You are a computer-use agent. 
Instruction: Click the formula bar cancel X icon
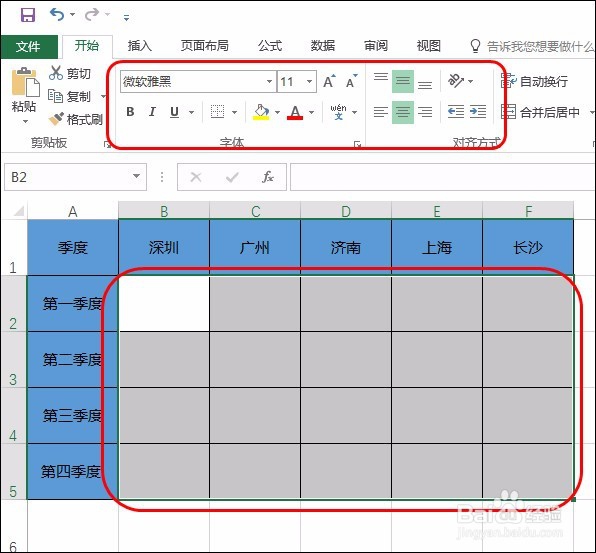pos(196,177)
